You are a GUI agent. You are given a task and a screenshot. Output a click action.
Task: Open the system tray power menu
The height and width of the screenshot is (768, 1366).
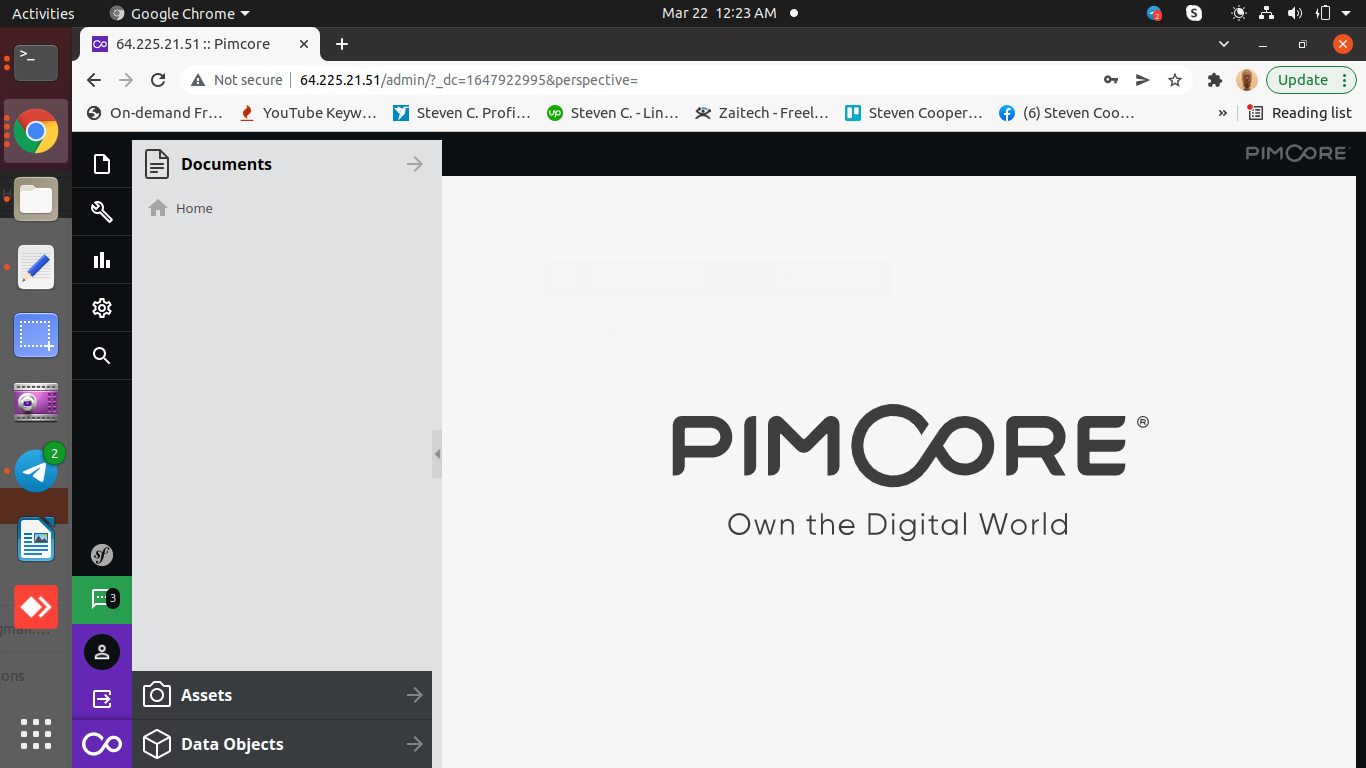point(1346,13)
